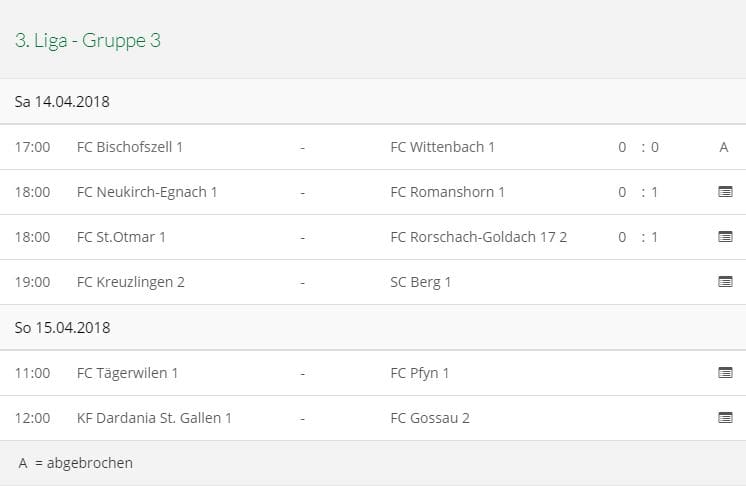Open match details icon for Dardania vs Gossau
Viewport: 746px width, 486px height.
click(x=725, y=418)
